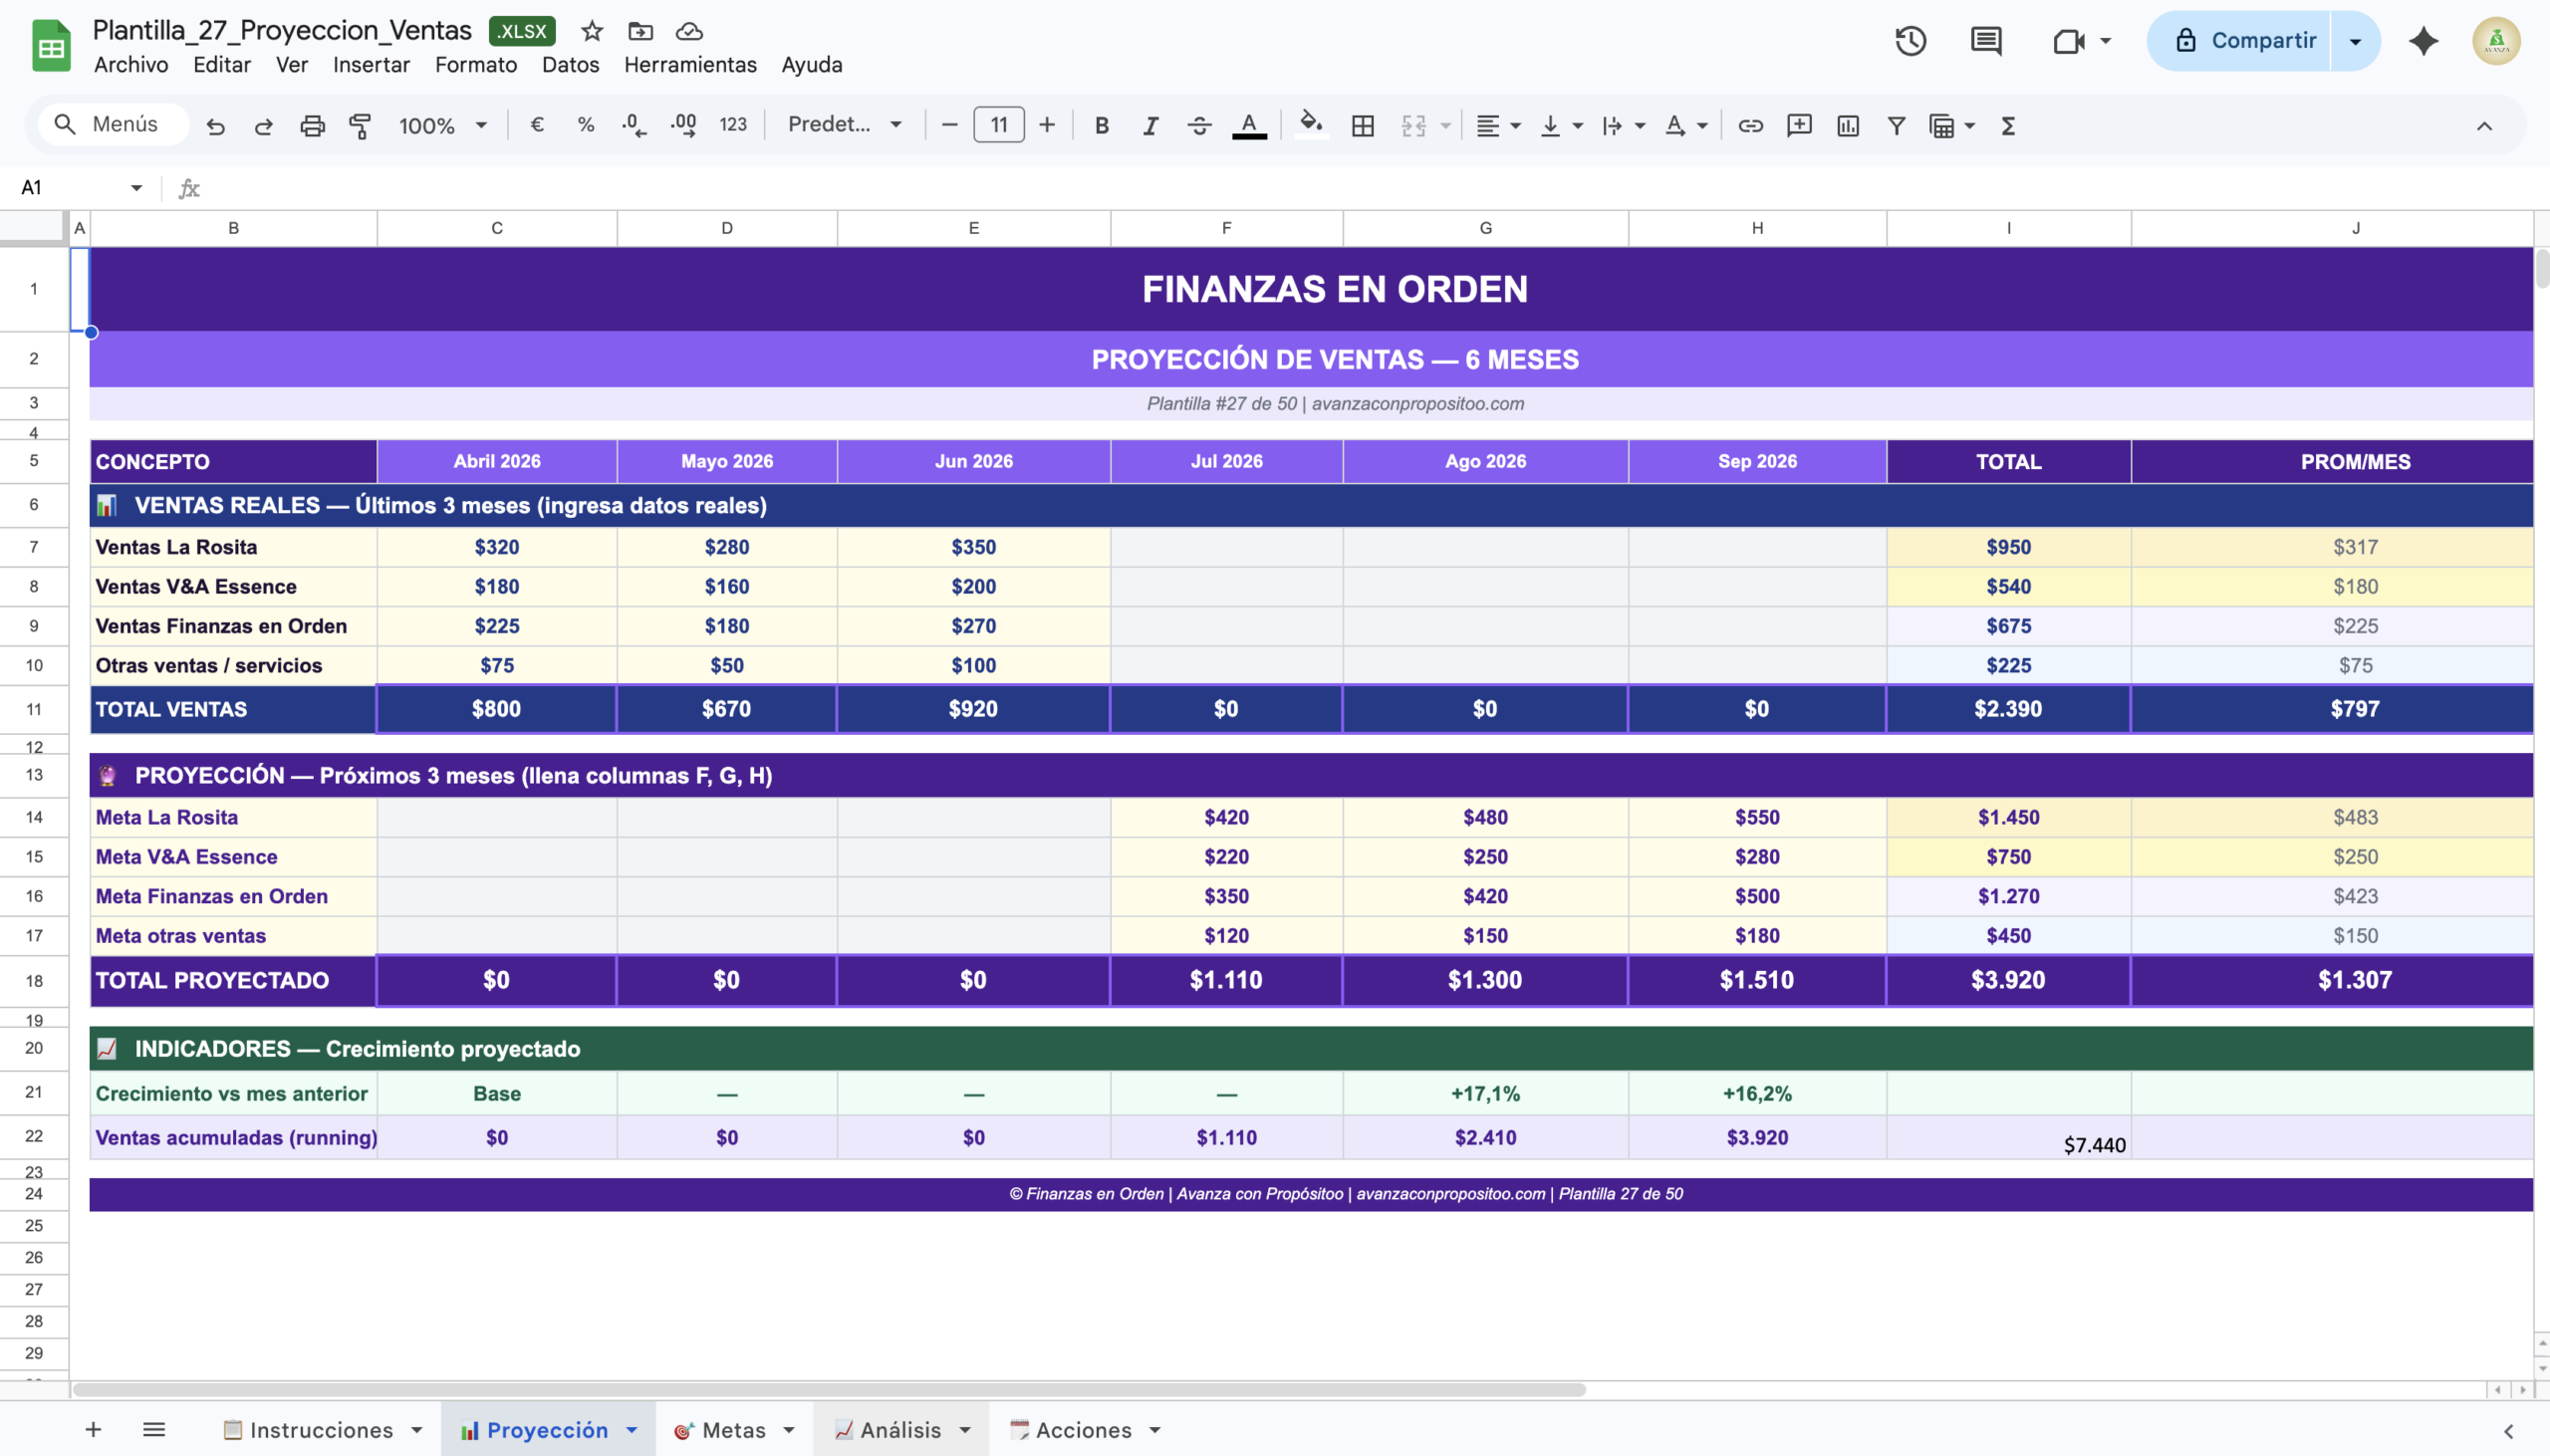
Task: Star this spreadsheet file
Action: click(592, 31)
